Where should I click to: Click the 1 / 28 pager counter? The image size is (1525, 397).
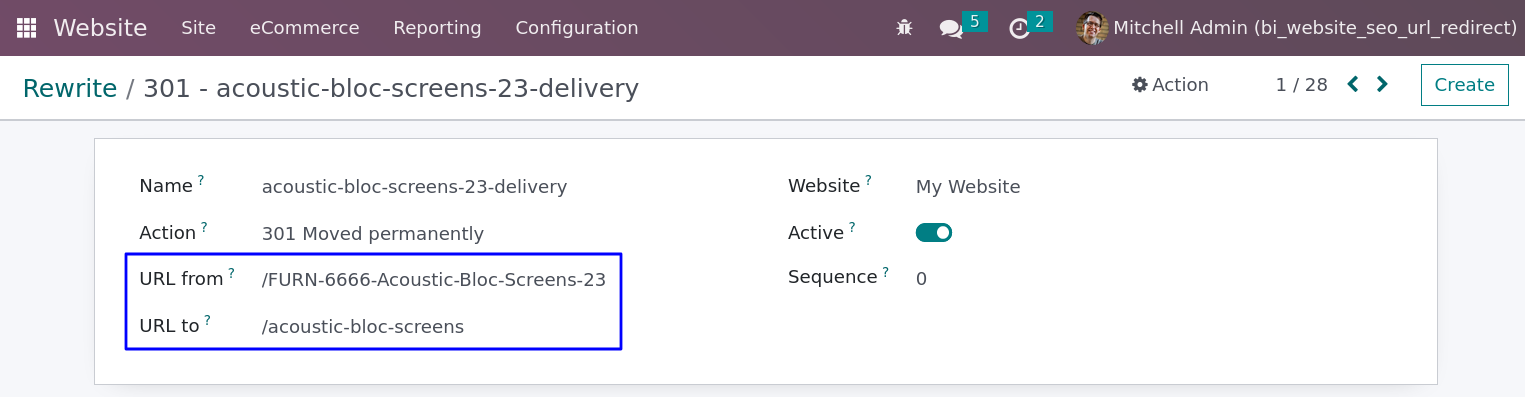1302,85
